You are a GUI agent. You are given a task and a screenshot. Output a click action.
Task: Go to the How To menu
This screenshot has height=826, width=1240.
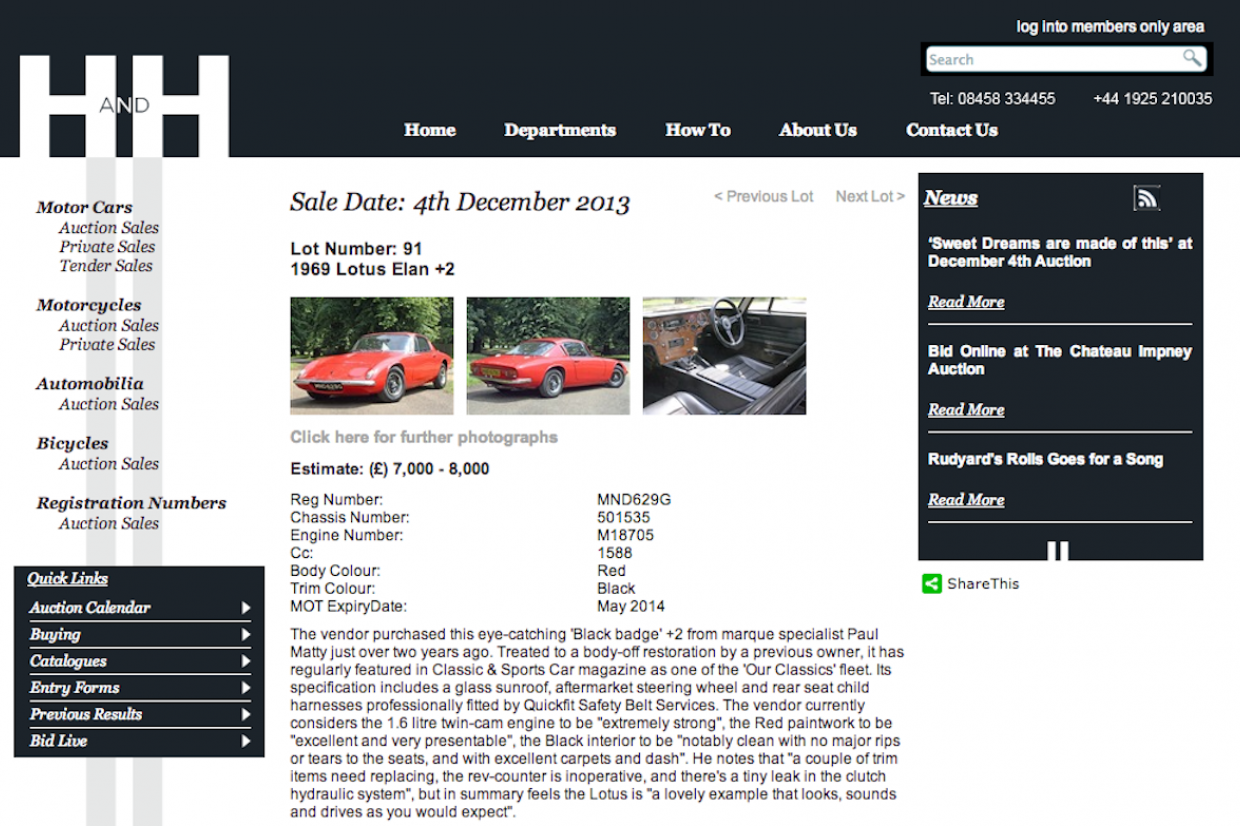698,130
